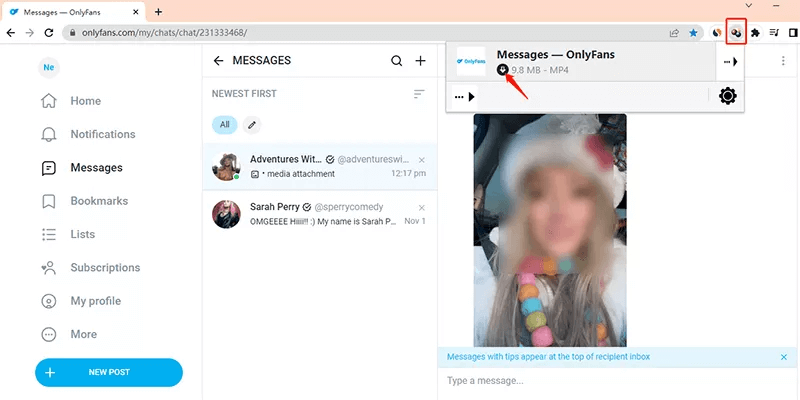The width and height of the screenshot is (800, 400).
Task: Click Messages — OnlyFans title in popup
Action: tap(556, 55)
